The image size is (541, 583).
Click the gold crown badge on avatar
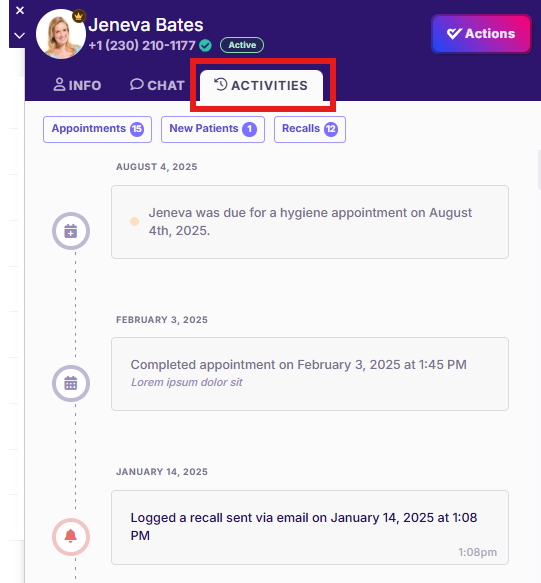pyautogui.click(x=78, y=16)
